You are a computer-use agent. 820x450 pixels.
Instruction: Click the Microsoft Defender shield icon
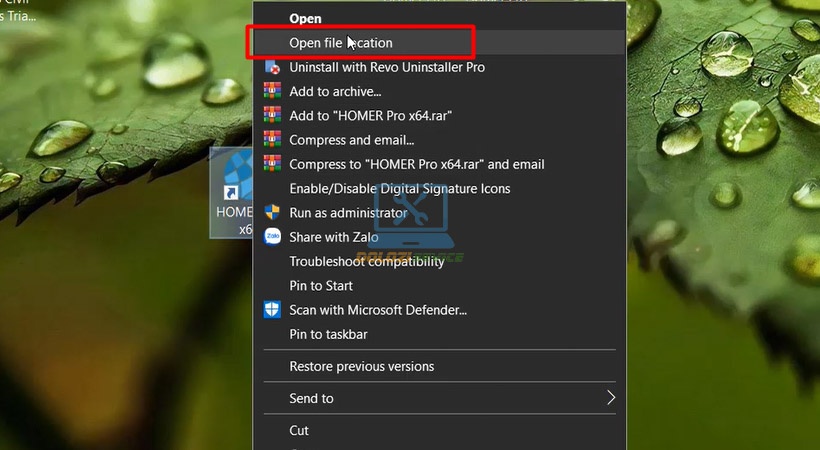pyautogui.click(x=272, y=310)
